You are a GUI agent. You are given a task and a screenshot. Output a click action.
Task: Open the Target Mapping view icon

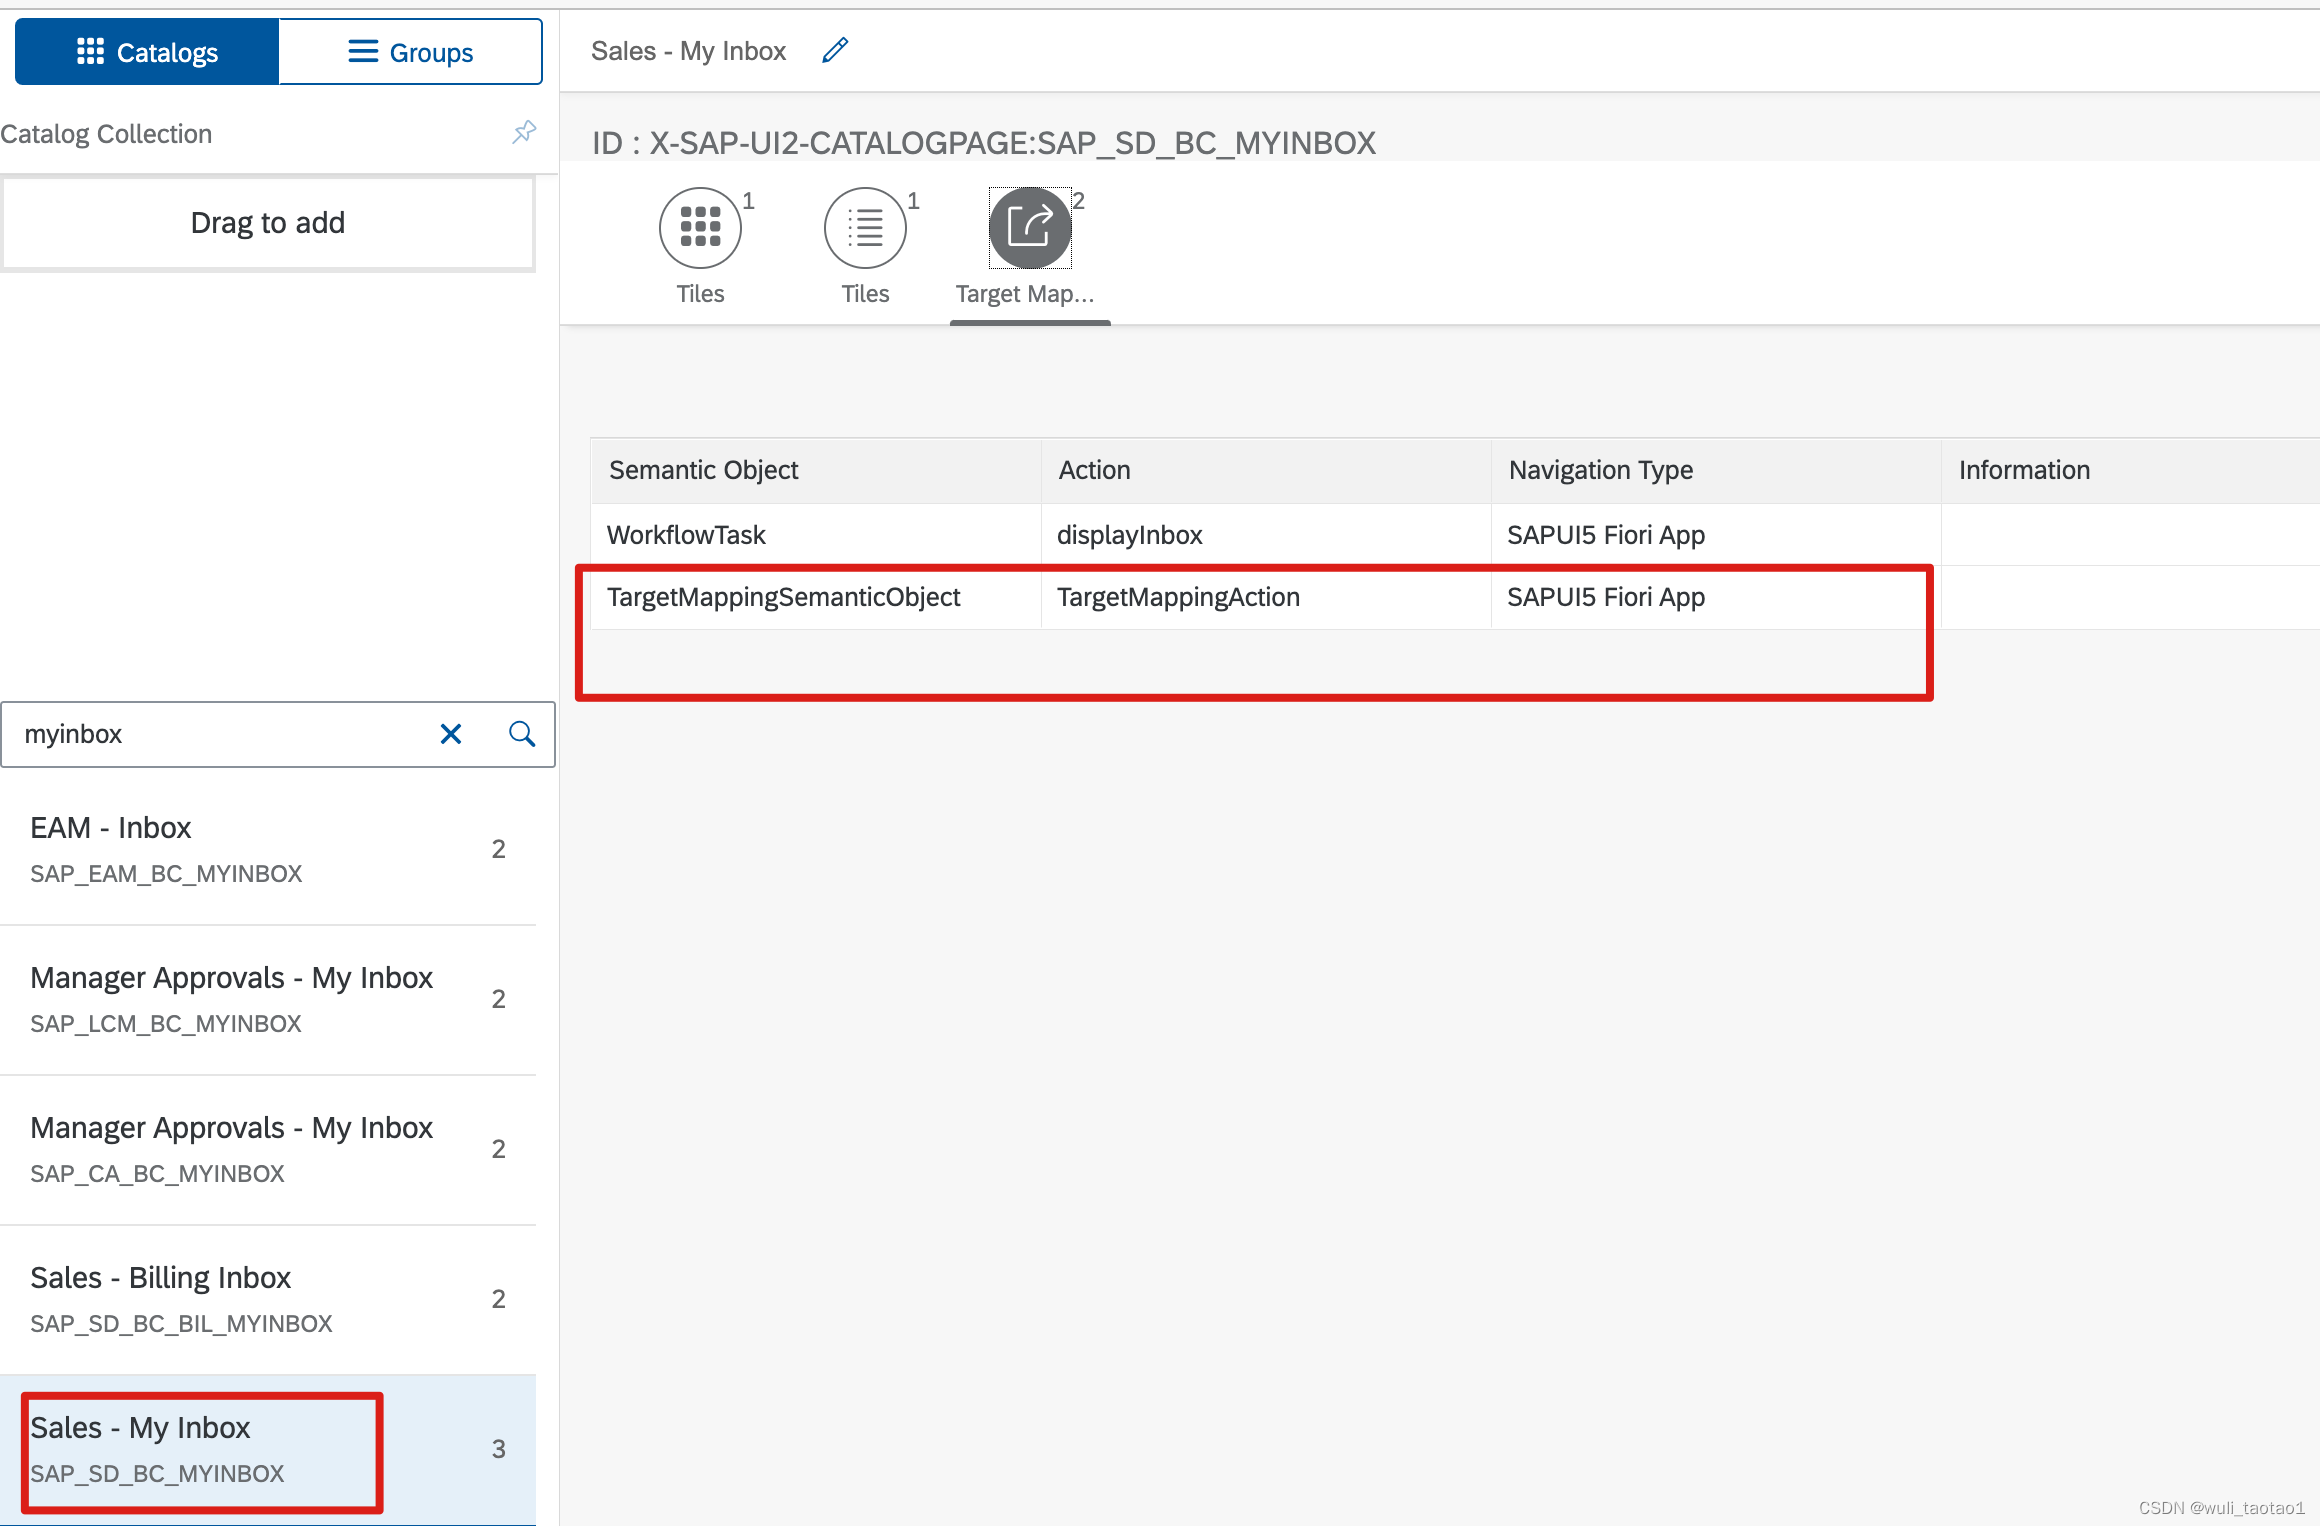coord(1029,227)
